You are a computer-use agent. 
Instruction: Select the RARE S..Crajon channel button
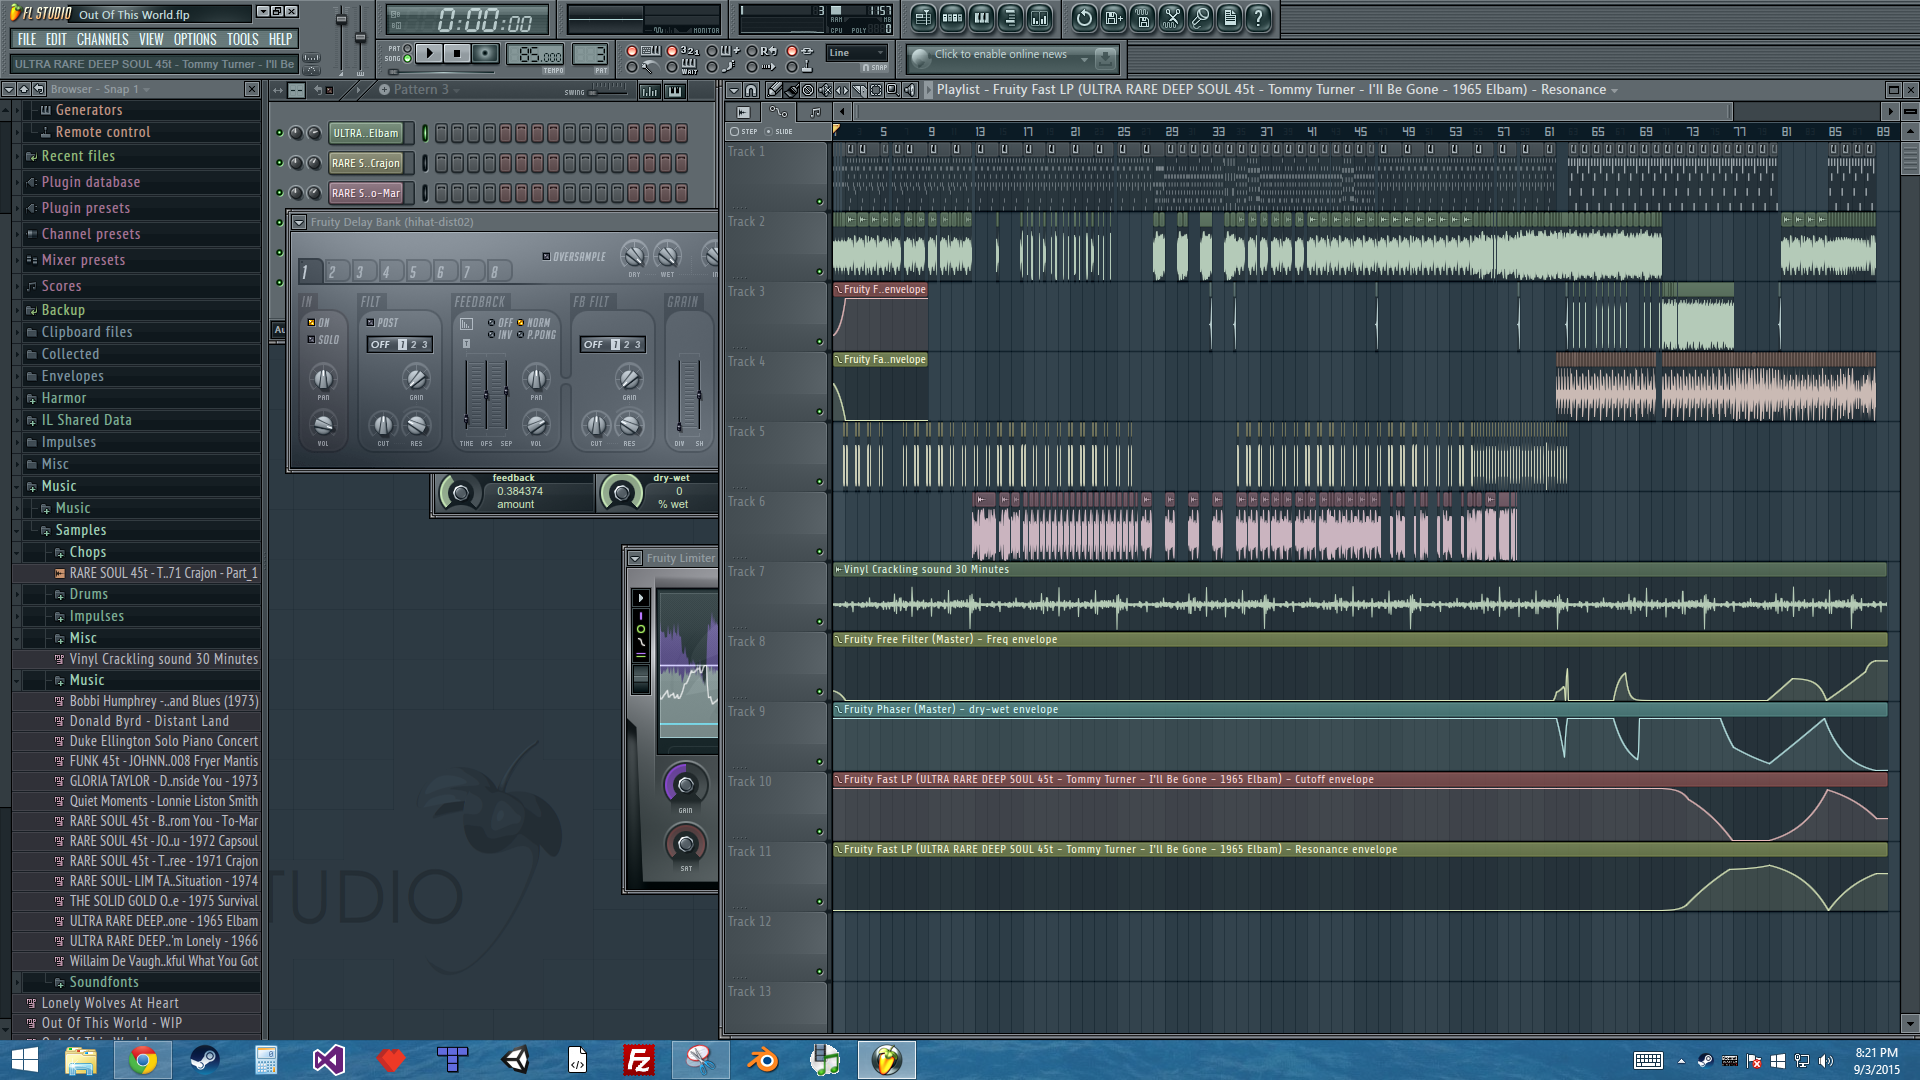click(366, 163)
